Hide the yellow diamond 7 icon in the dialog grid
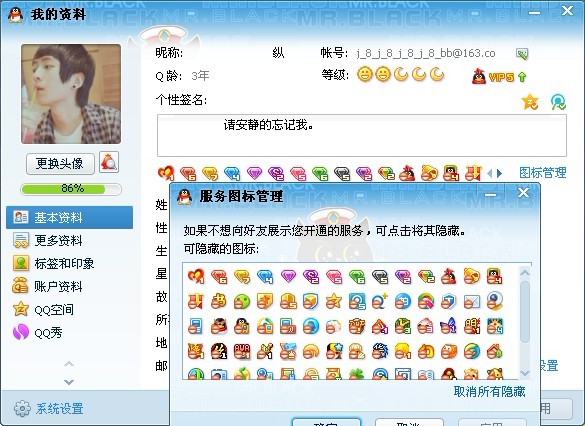Screen dimensions: 585x426 coord(242,276)
